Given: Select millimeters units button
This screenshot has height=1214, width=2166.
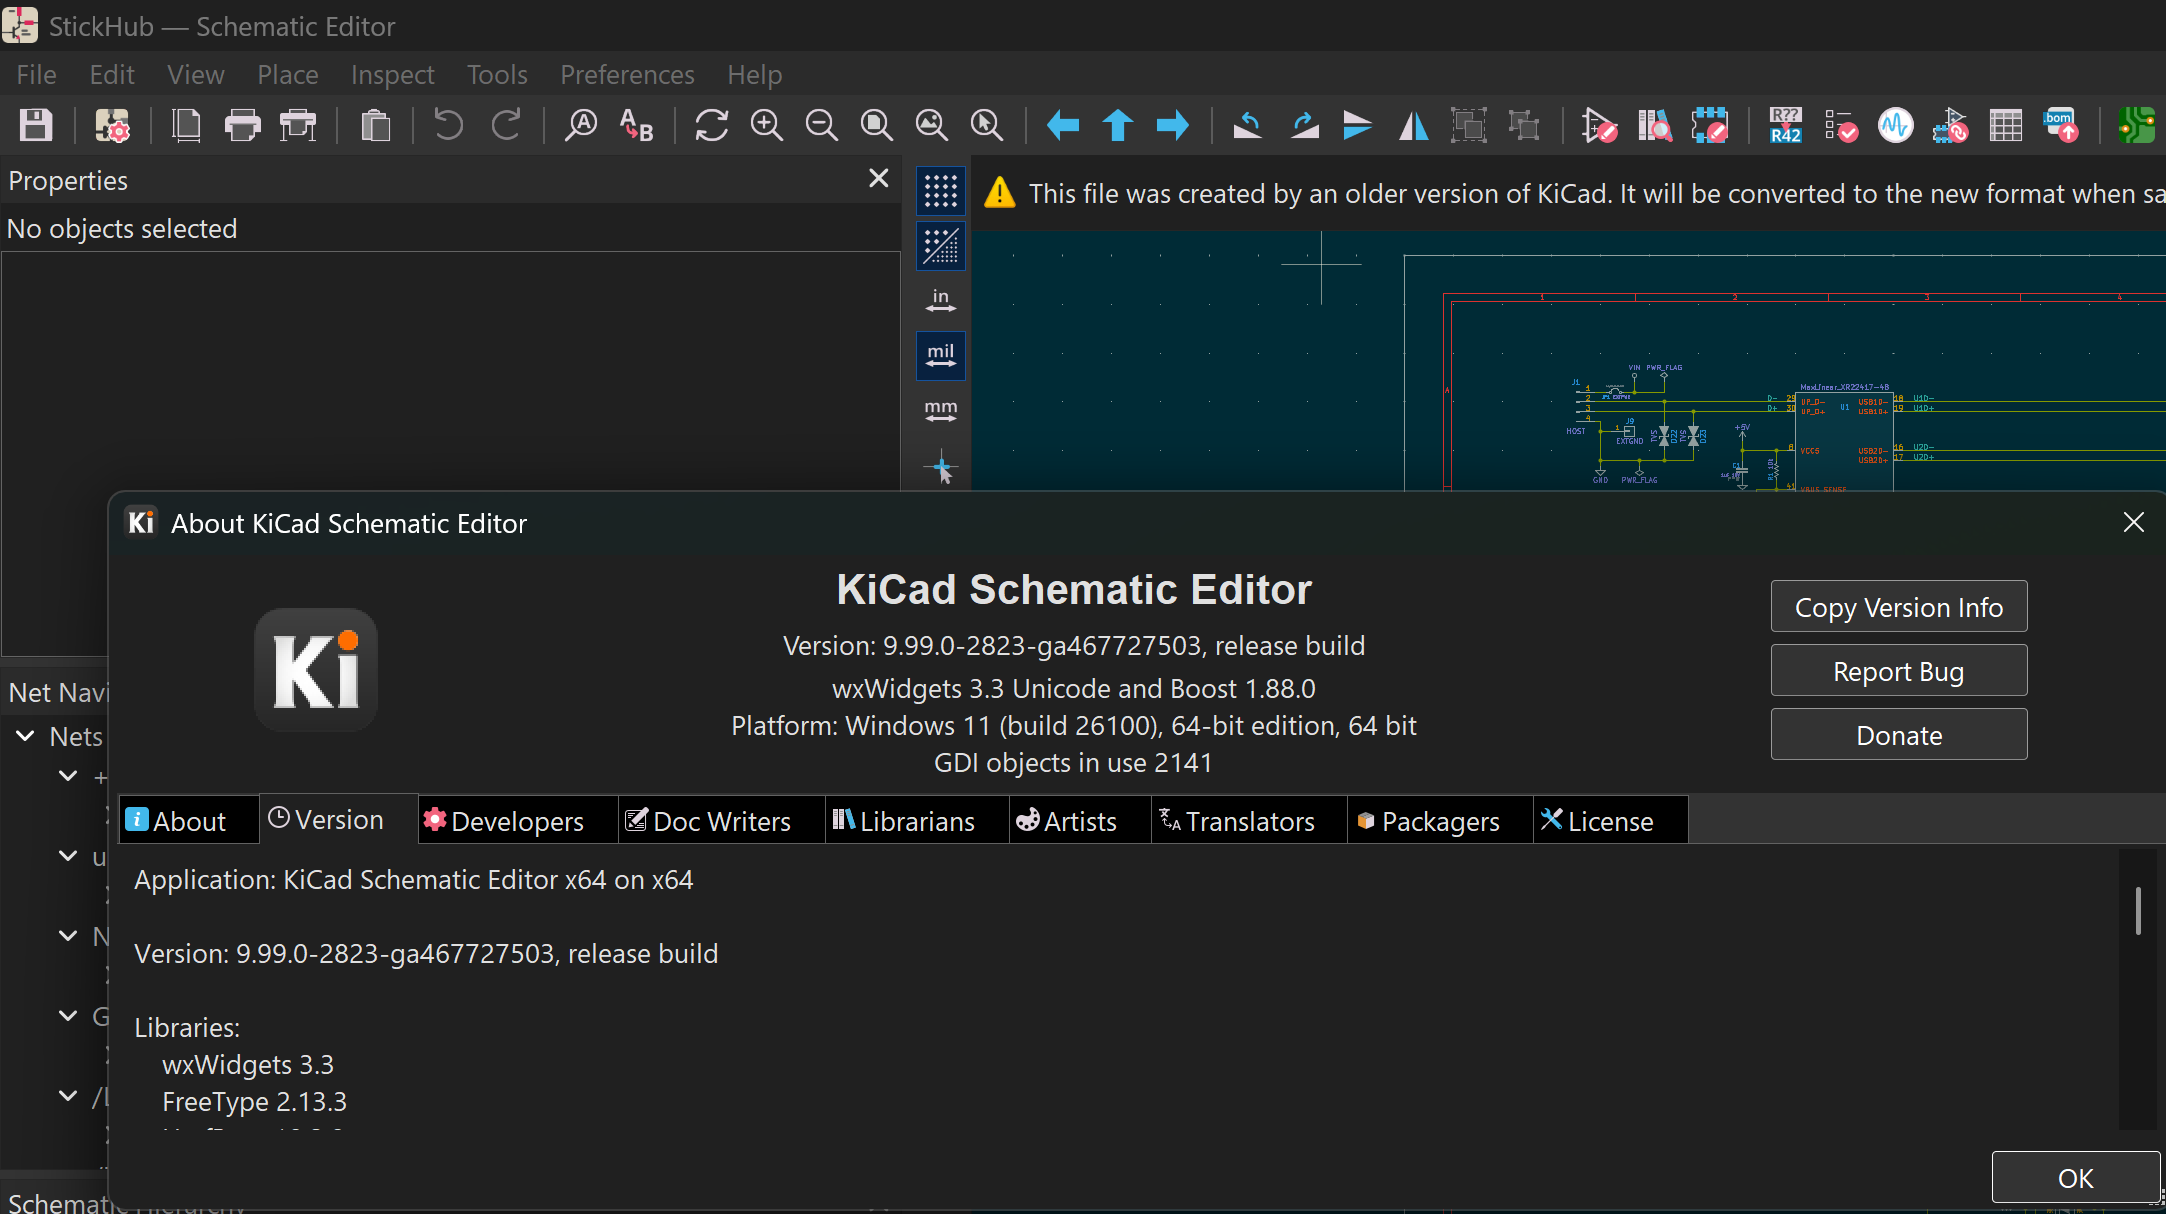Looking at the screenshot, I should [940, 412].
